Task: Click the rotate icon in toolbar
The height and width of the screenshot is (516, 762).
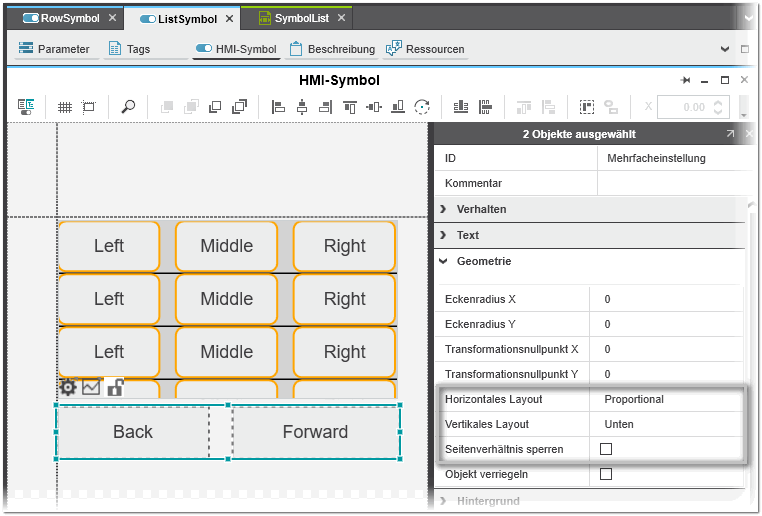Action: coord(422,107)
